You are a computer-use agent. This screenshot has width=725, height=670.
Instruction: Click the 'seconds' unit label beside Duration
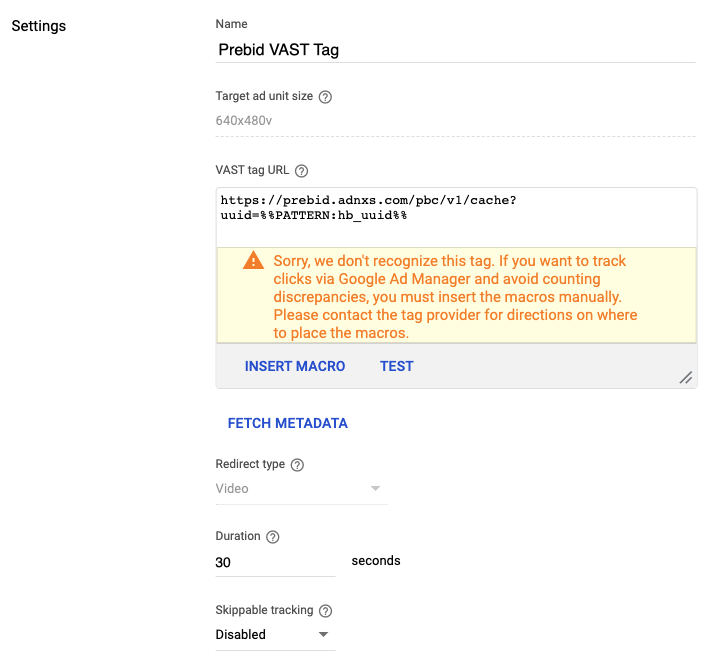pos(376,561)
